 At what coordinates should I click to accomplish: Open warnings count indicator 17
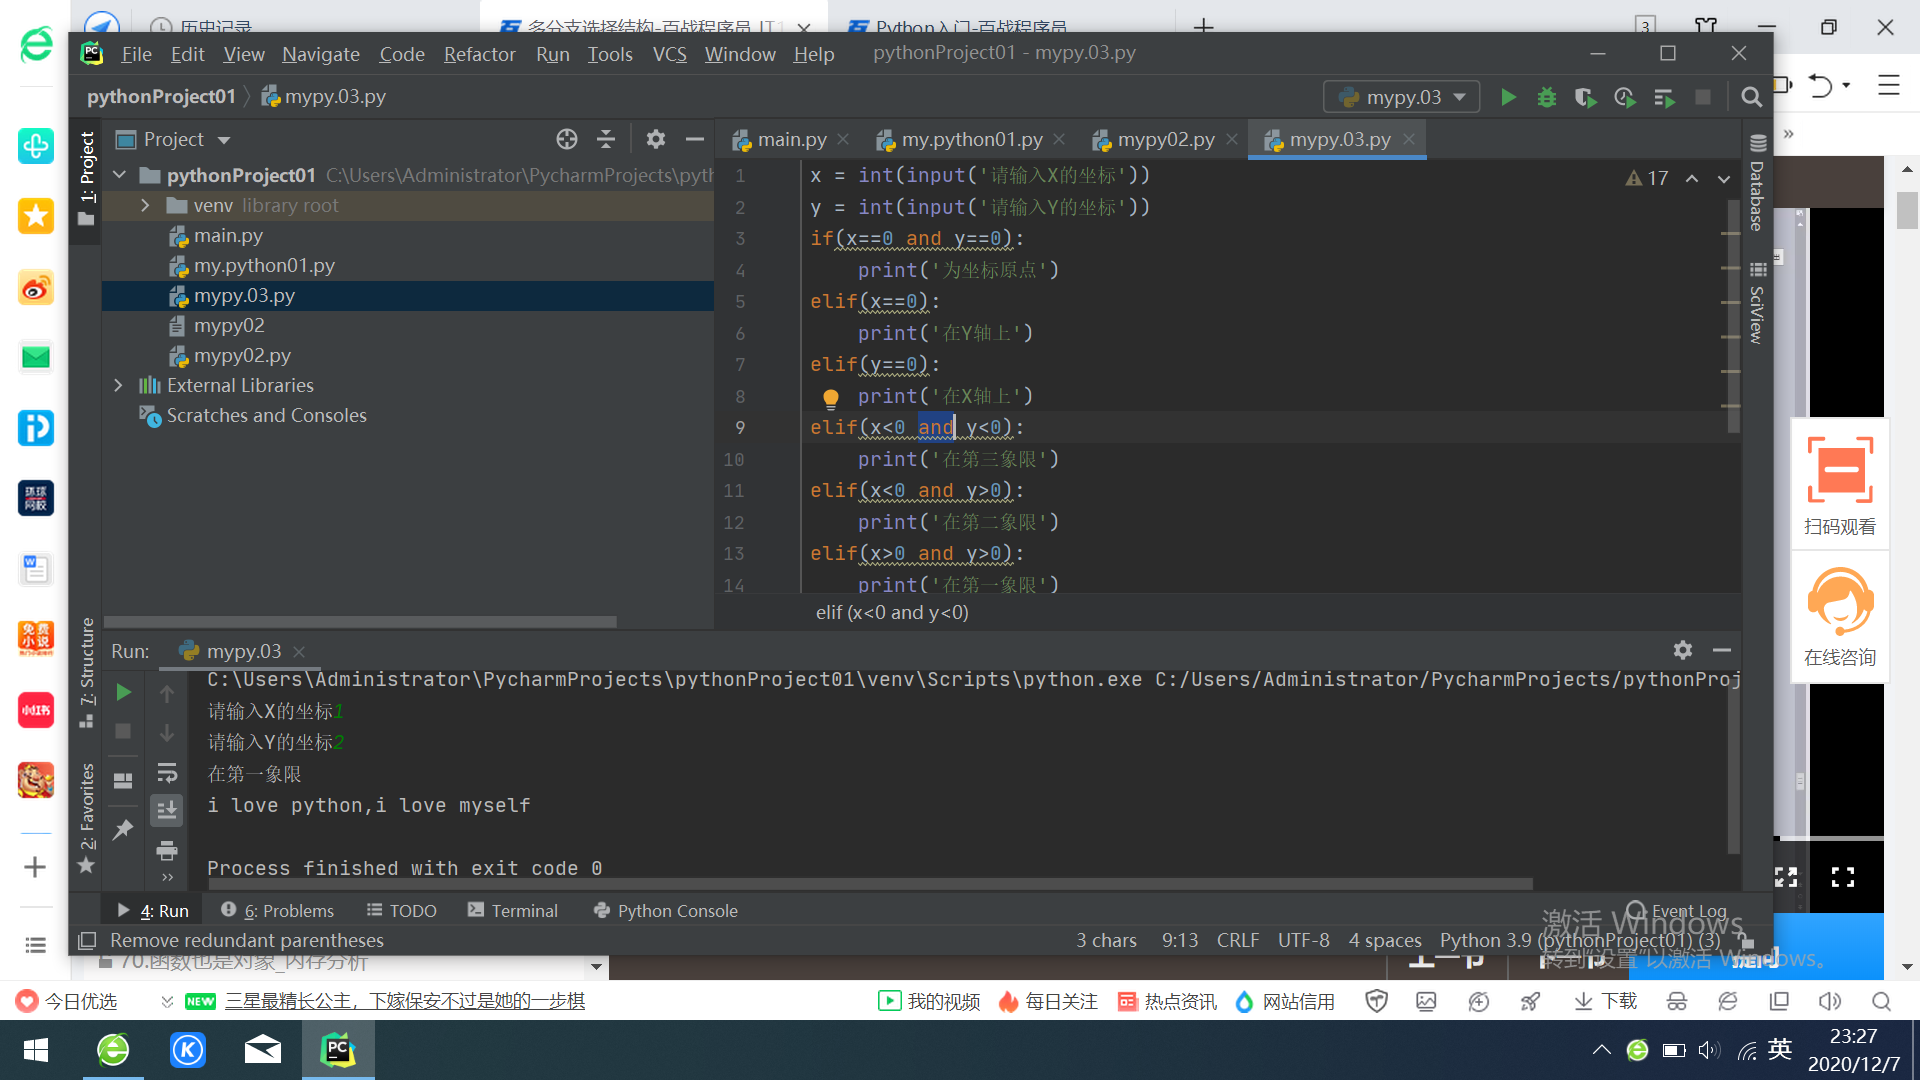[x=1647, y=178]
